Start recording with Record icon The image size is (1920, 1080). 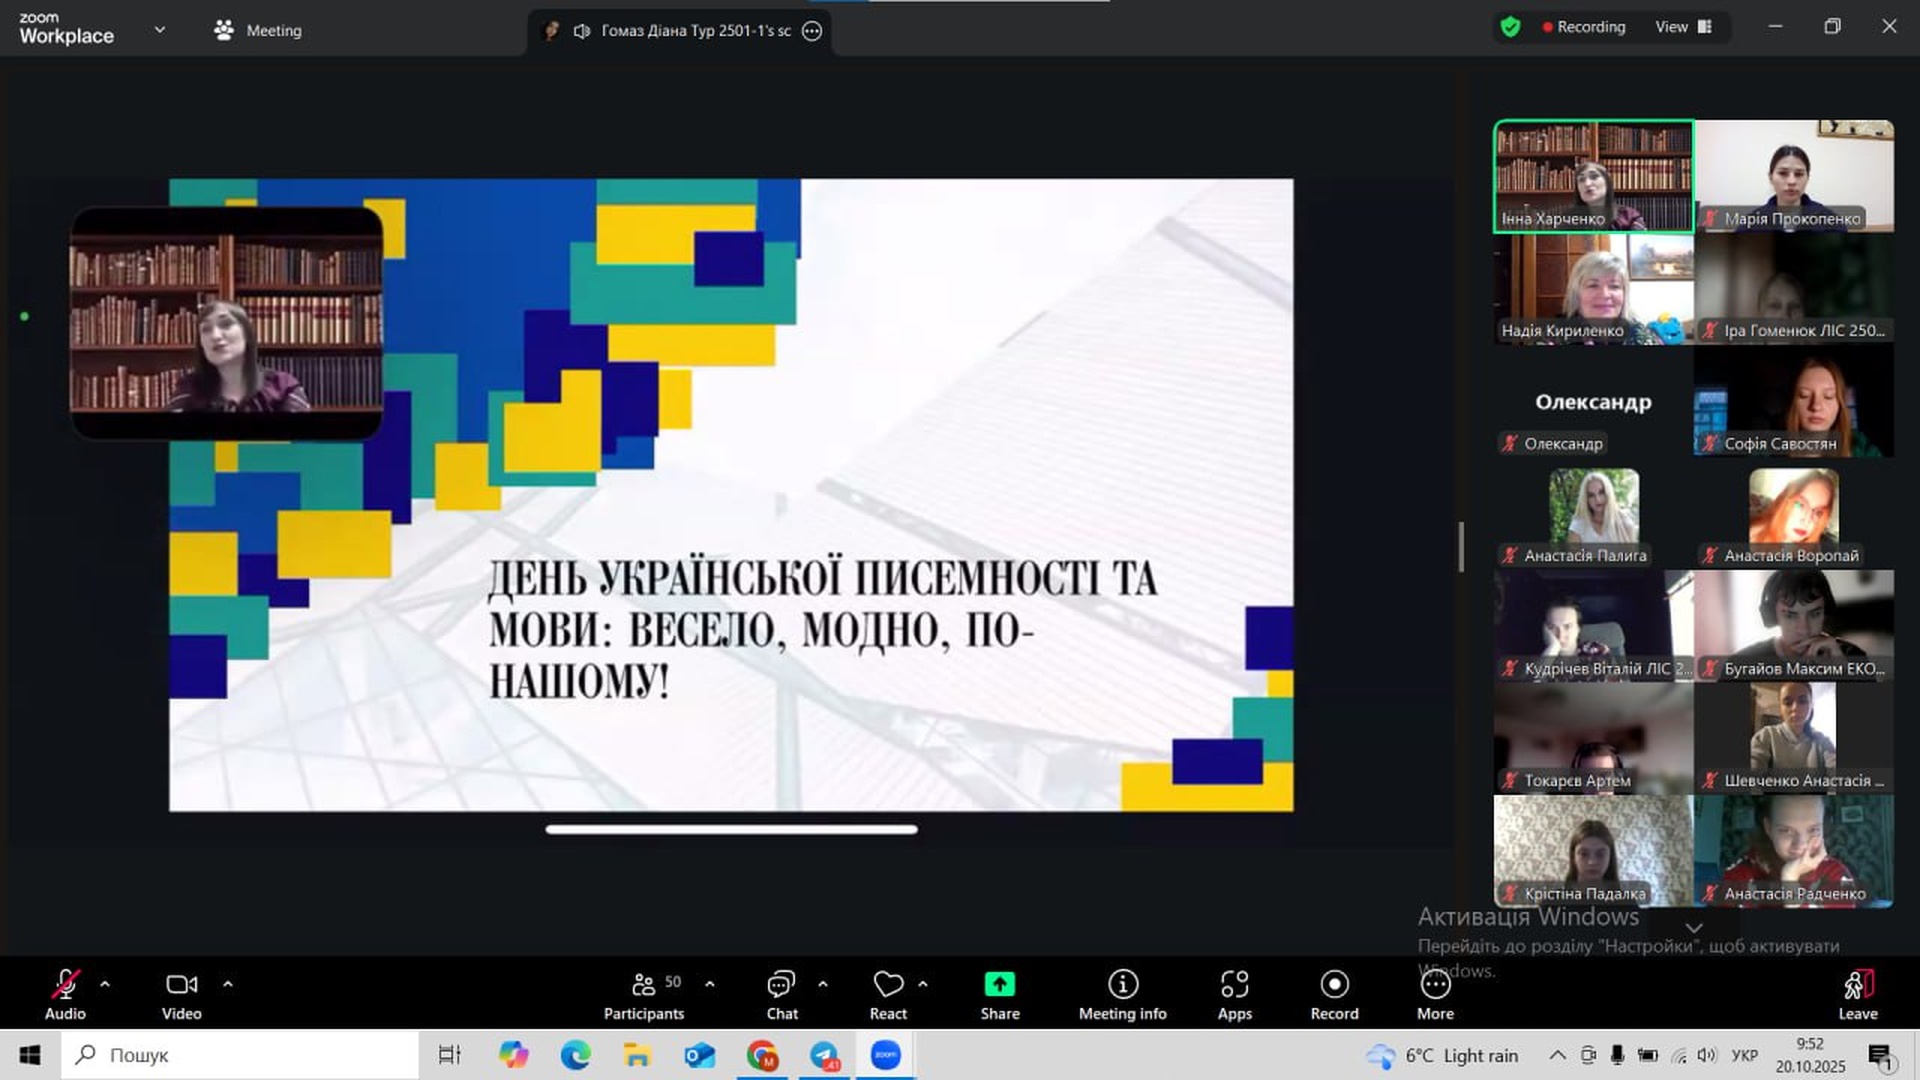(x=1334, y=985)
